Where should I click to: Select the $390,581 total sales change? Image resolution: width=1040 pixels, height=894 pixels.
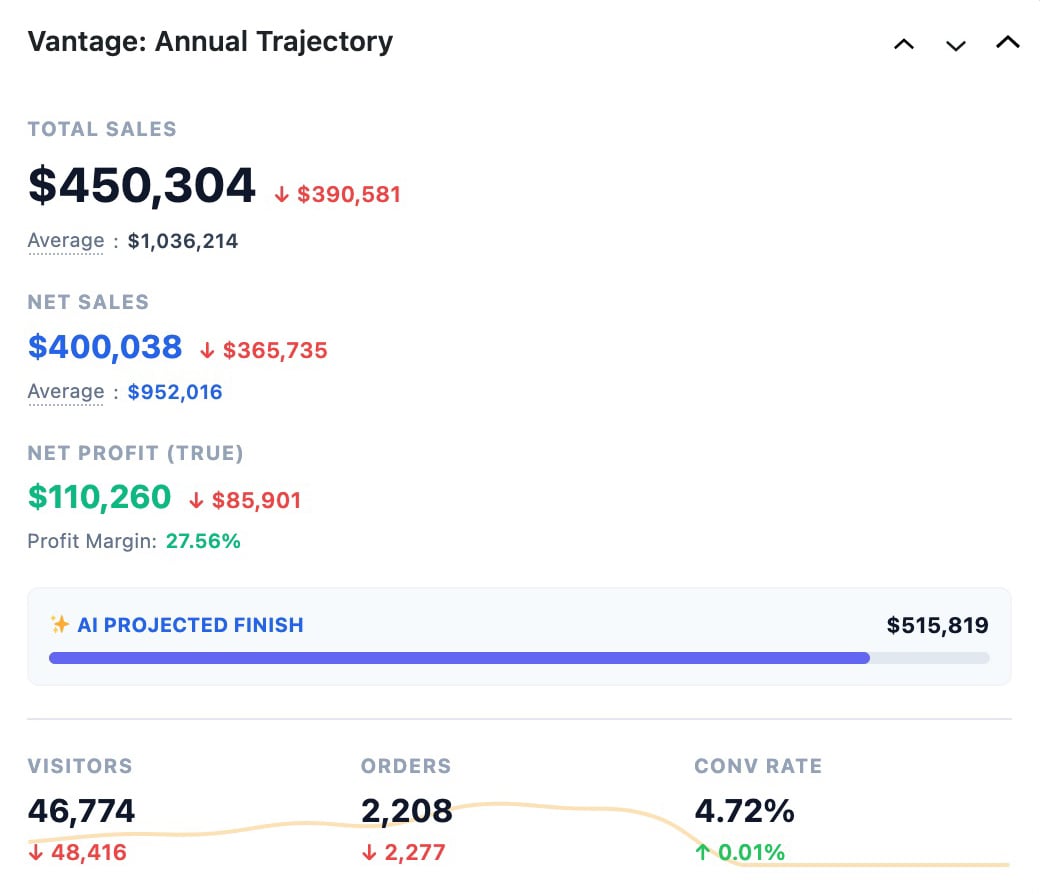349,194
